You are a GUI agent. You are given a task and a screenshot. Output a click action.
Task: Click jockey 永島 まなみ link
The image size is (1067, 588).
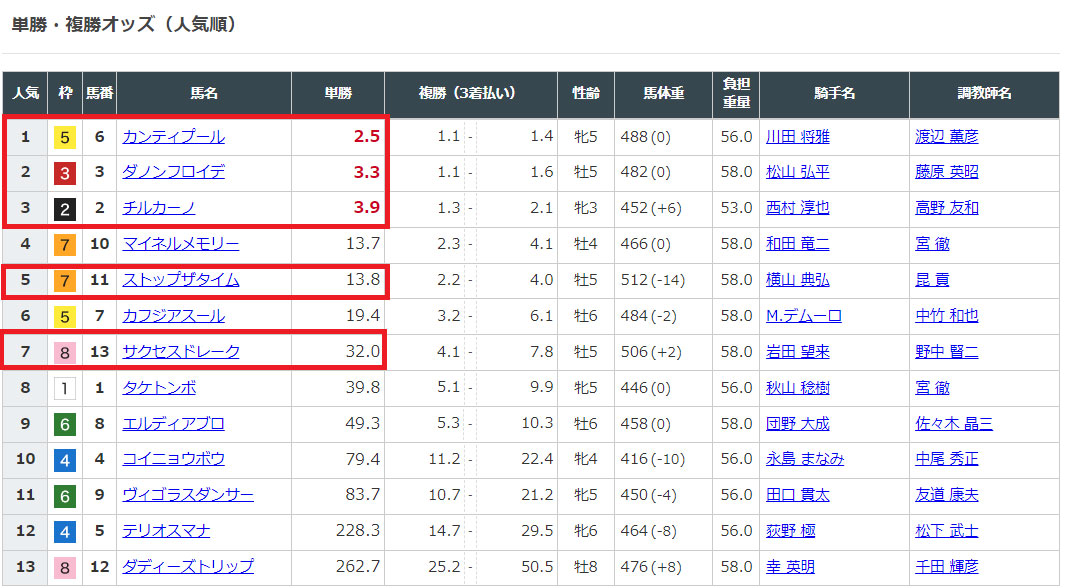pos(804,459)
